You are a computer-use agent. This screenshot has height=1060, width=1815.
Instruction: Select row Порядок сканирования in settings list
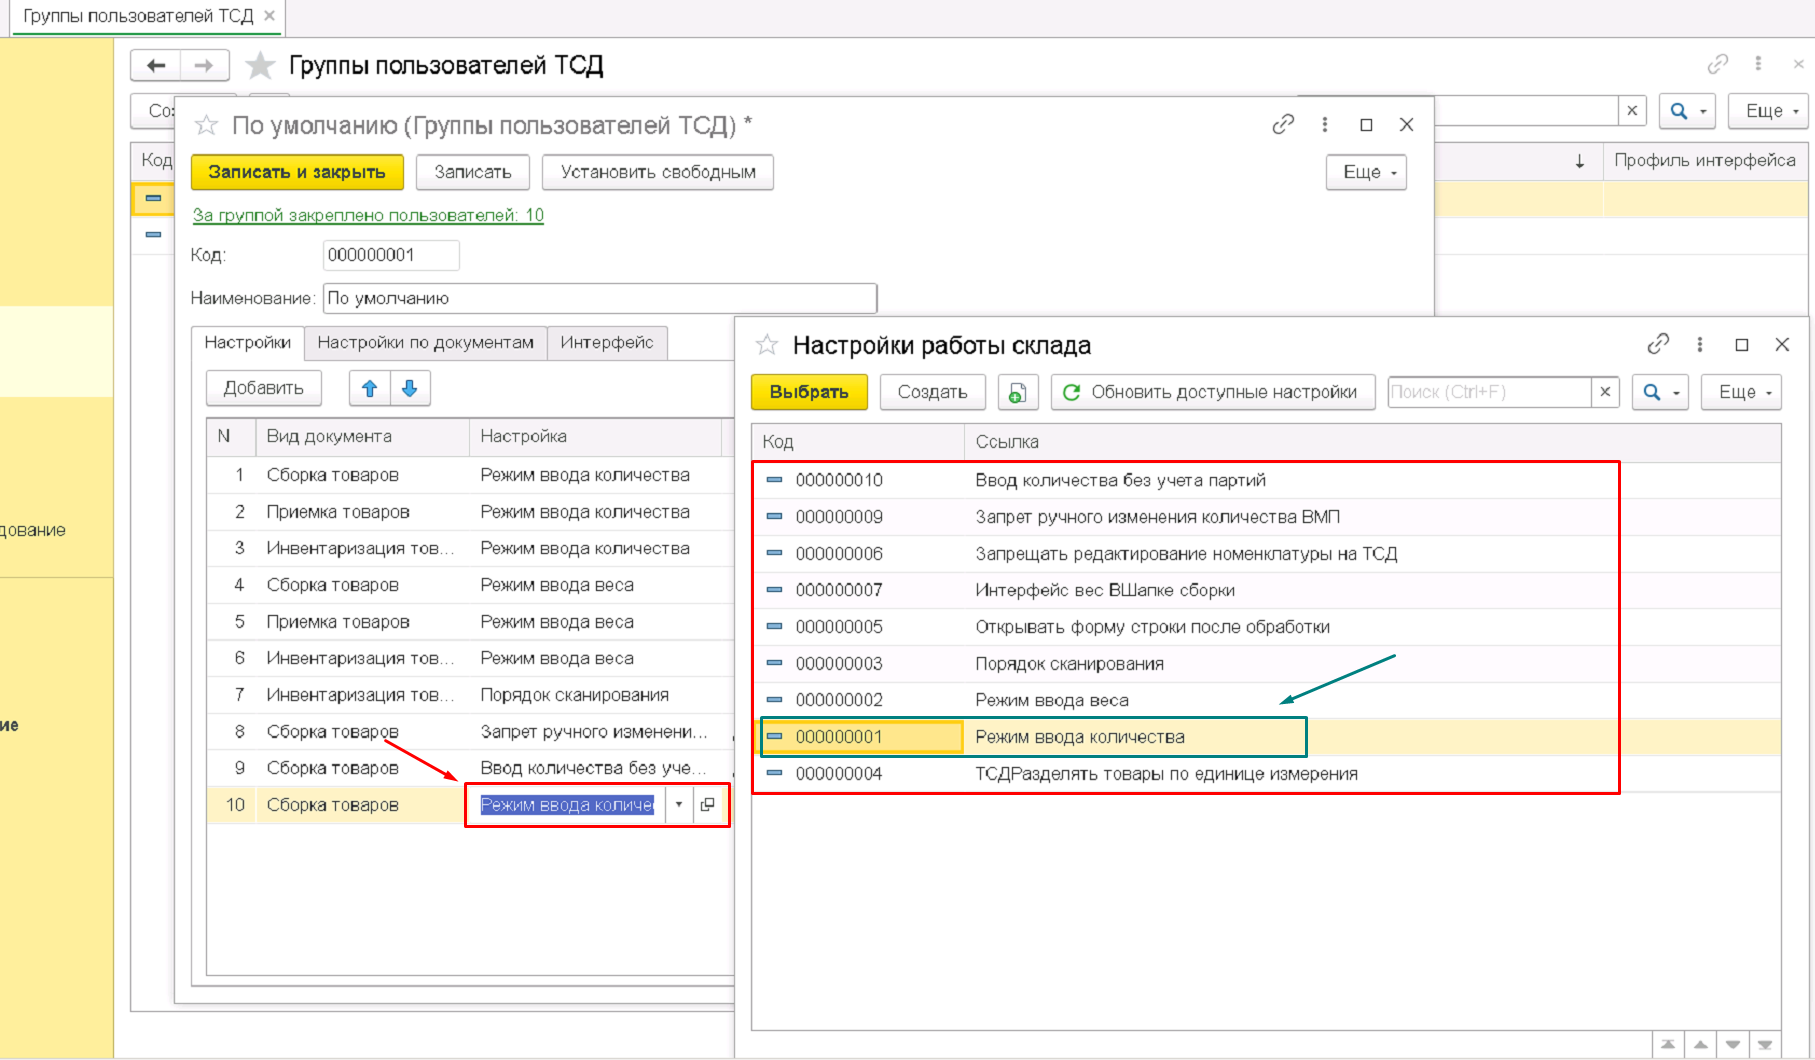pyautogui.click(x=1069, y=664)
